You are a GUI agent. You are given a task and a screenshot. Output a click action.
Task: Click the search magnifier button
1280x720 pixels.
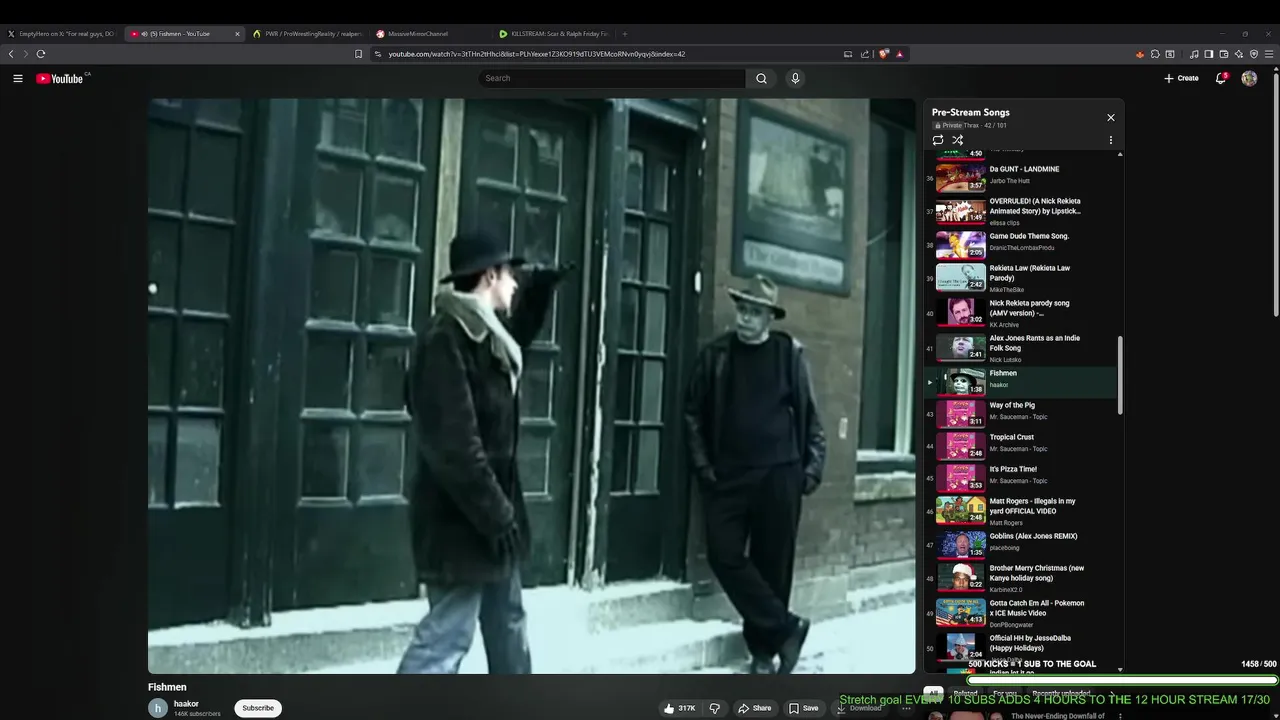point(761,78)
